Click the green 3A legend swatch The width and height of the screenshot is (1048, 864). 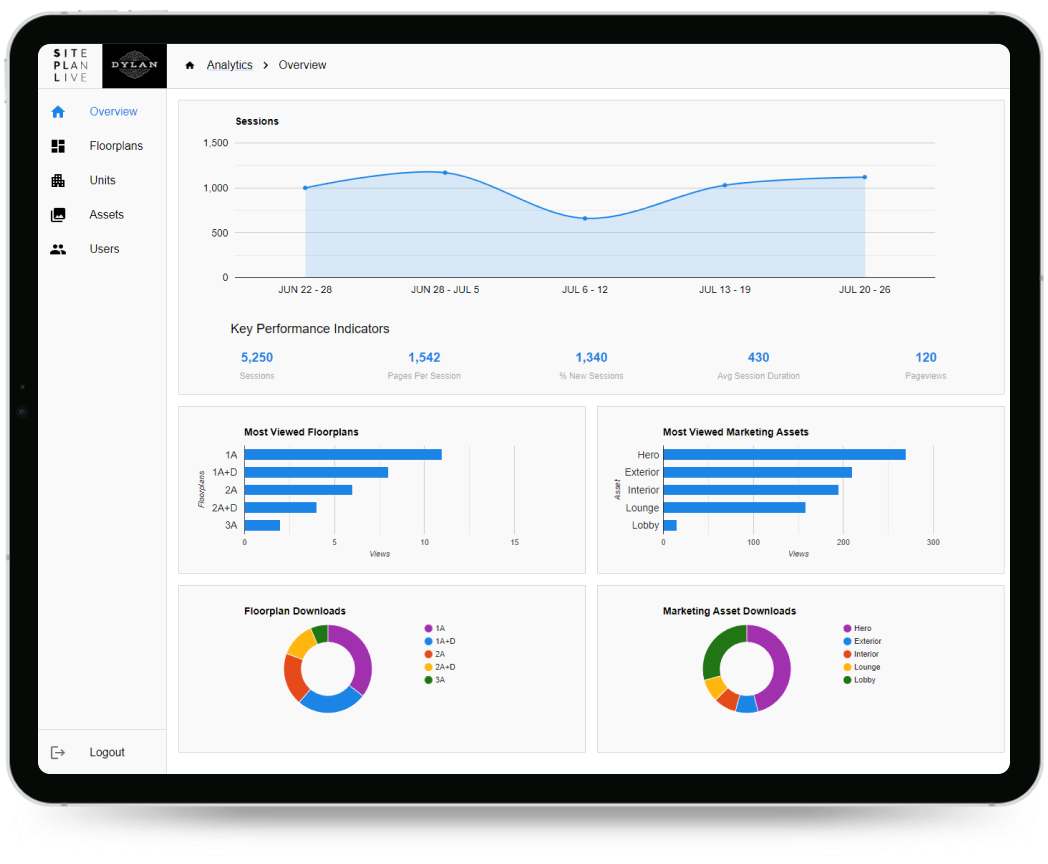pos(428,680)
